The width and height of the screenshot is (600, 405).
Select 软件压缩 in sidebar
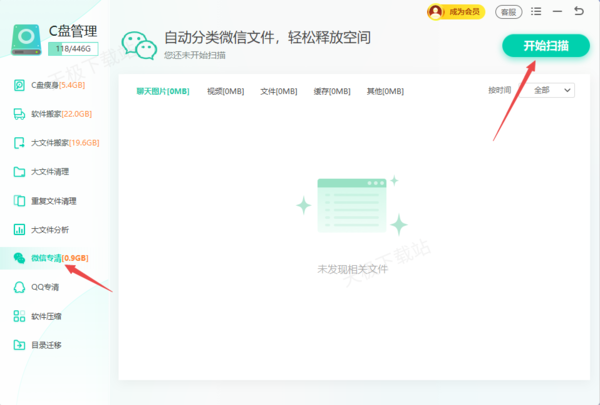tap(45, 316)
